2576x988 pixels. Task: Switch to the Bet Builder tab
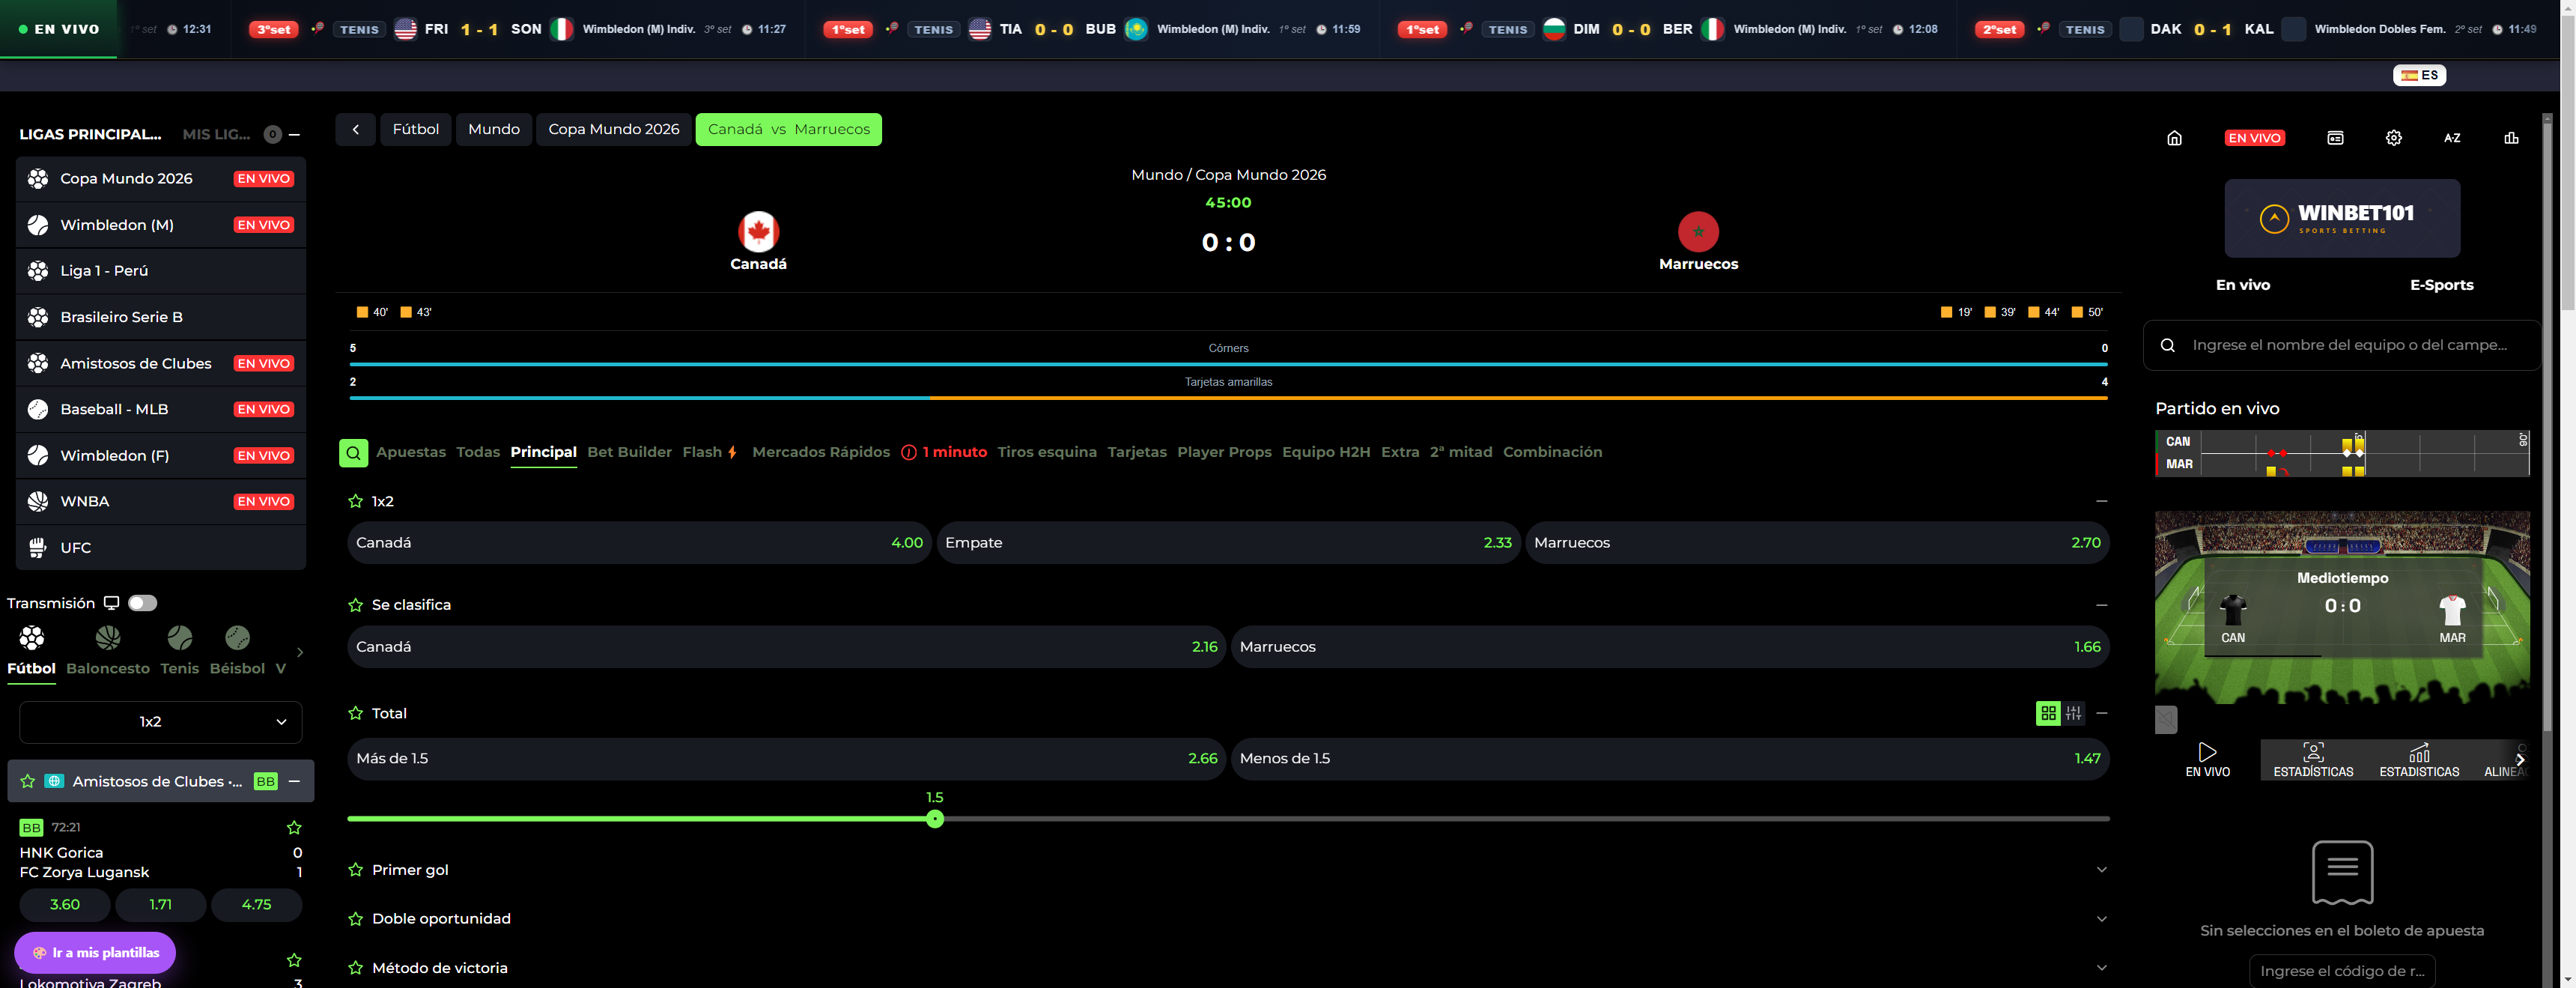click(x=629, y=452)
